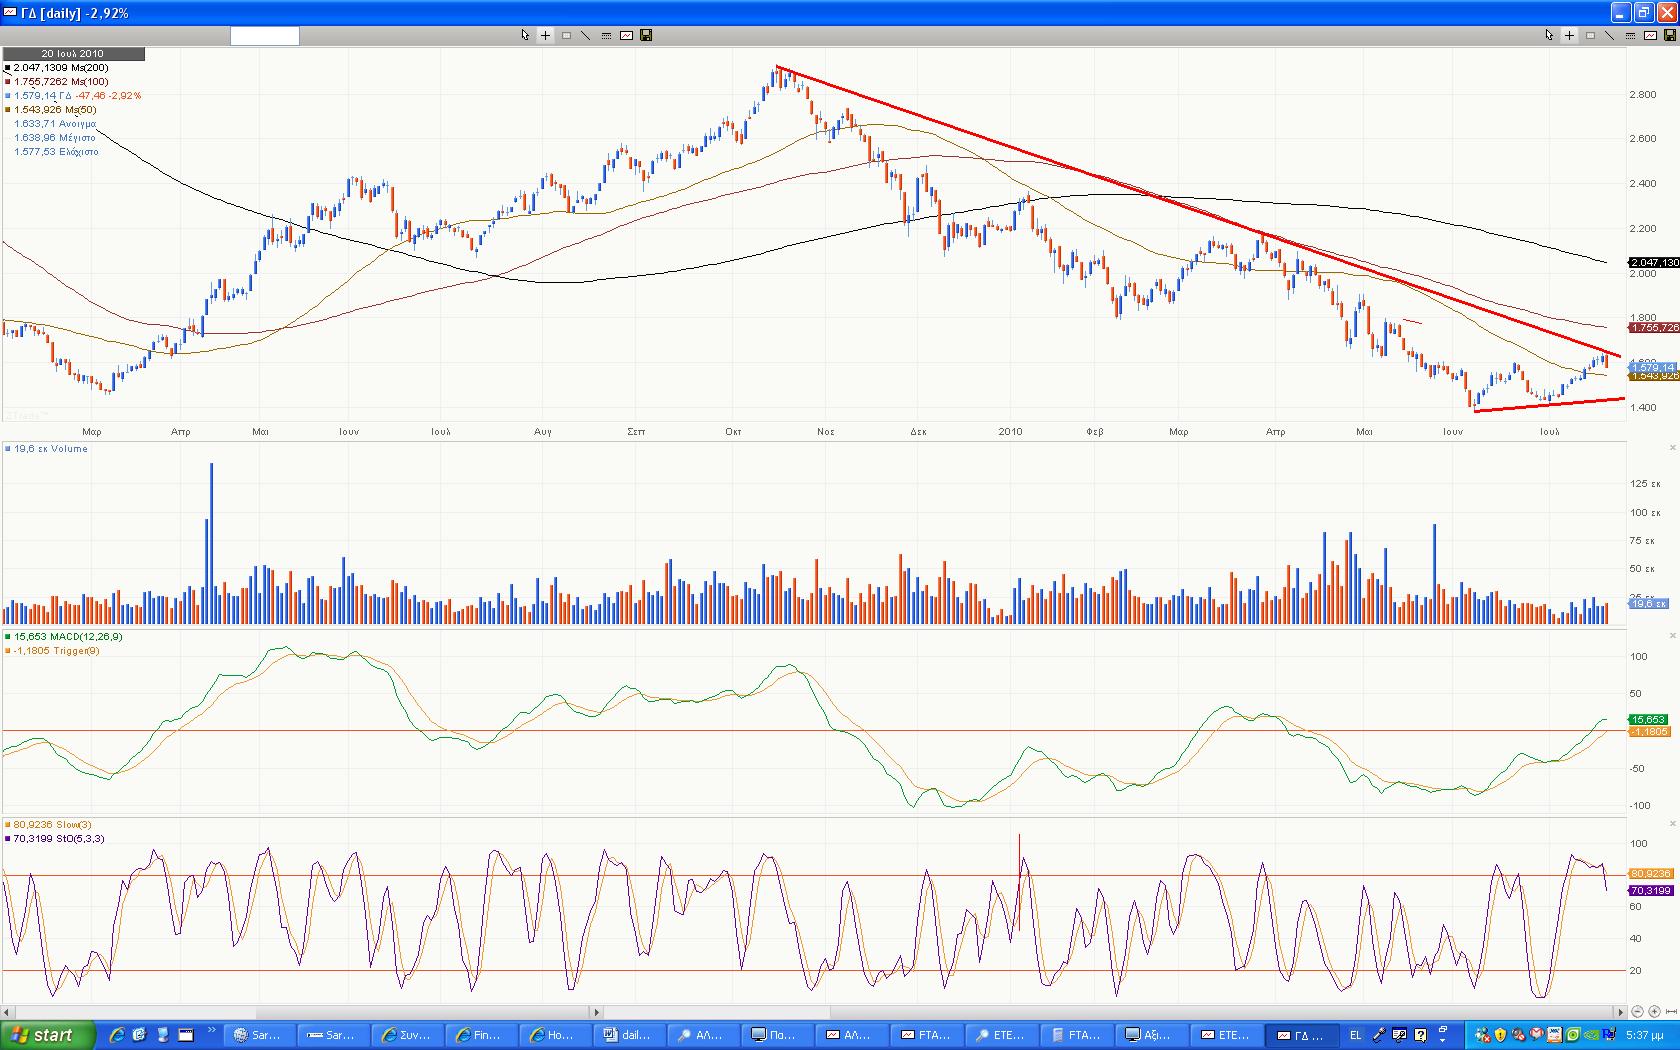Click the Ma(100) dark red legend marker
This screenshot has width=1680, height=1050.
point(8,82)
